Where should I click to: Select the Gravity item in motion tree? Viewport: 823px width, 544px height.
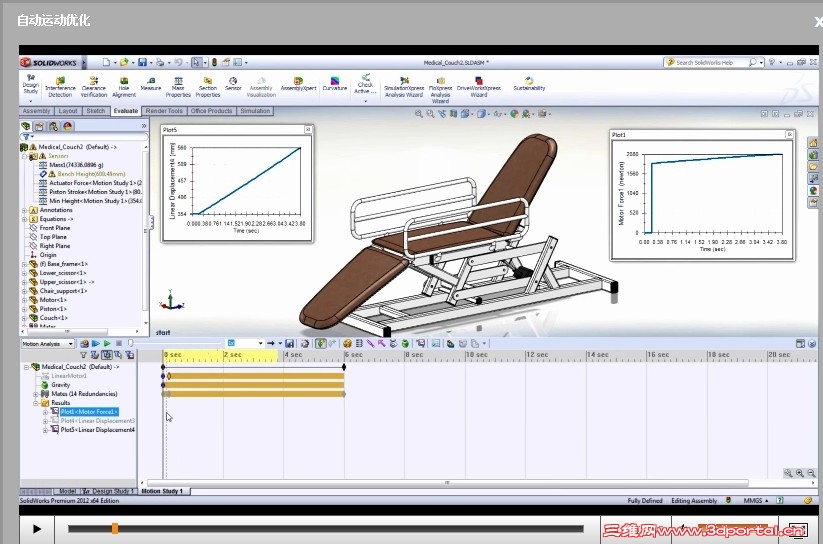click(60, 385)
